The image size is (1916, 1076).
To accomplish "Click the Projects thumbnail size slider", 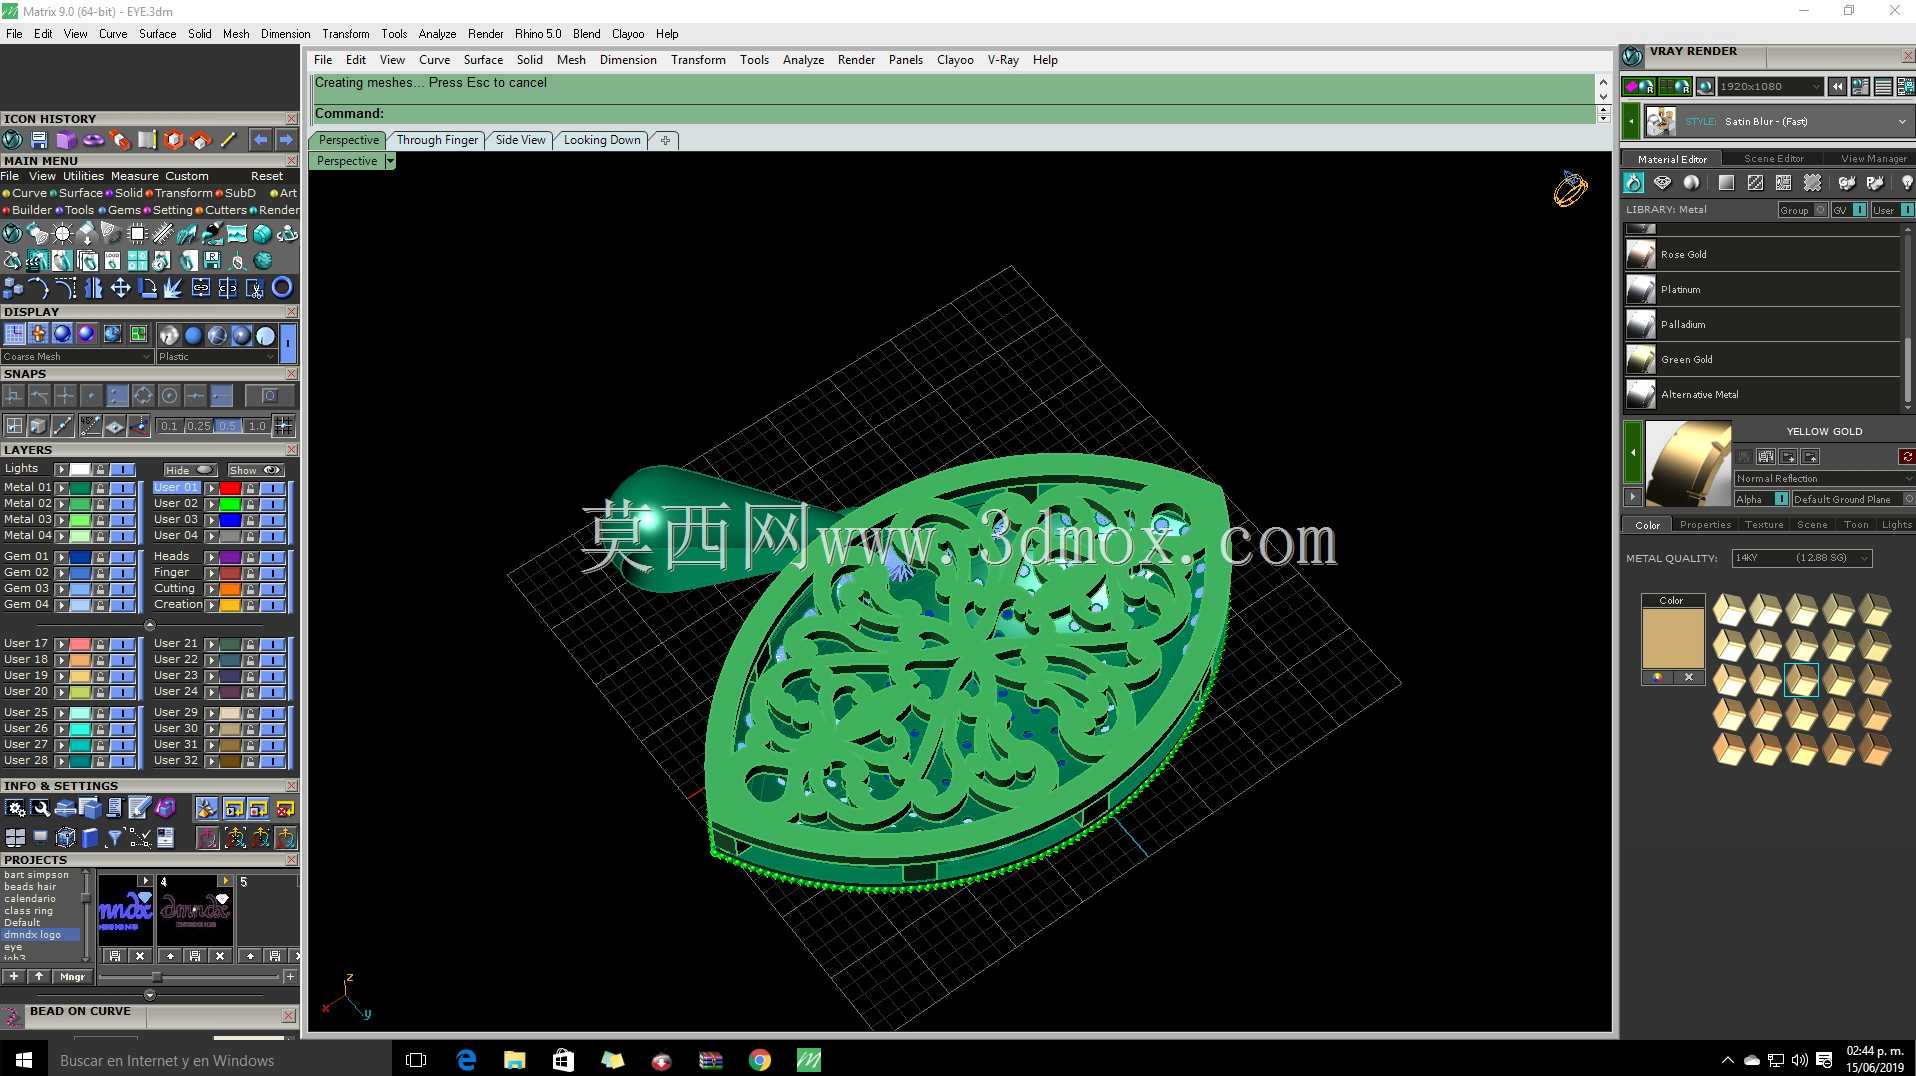I will [156, 977].
